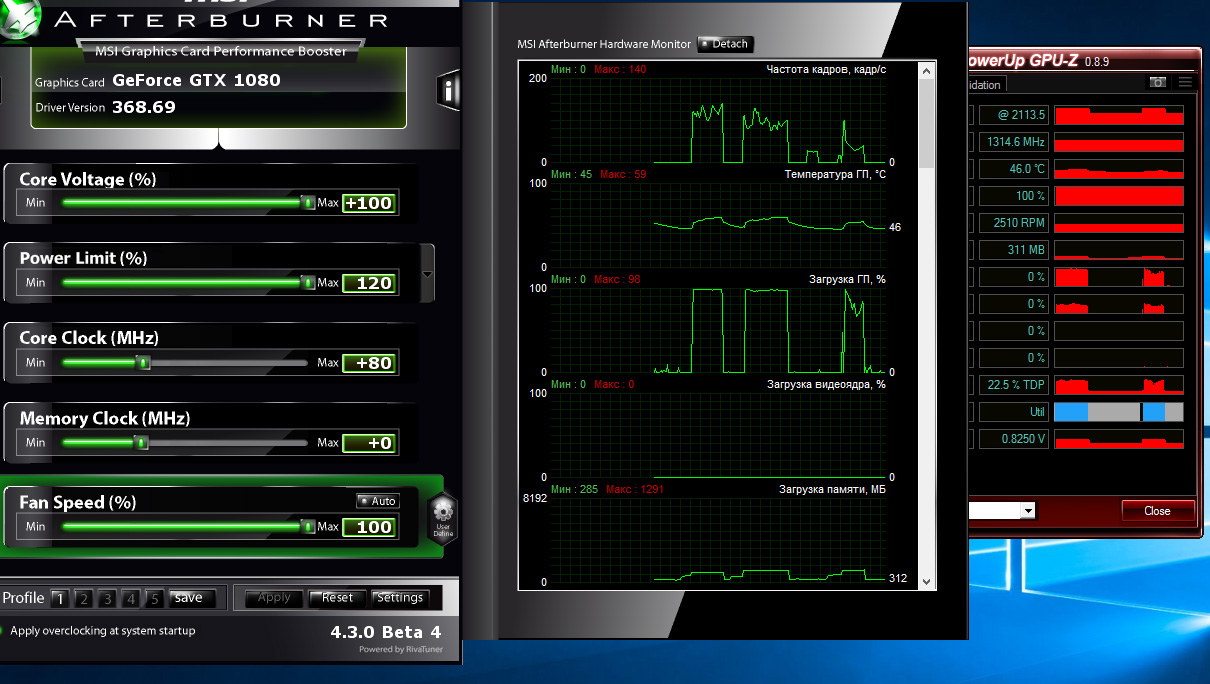Click the 'Частота кадров' framerate graph
Image resolution: width=1210 pixels, height=684 pixels.
pos(718,120)
